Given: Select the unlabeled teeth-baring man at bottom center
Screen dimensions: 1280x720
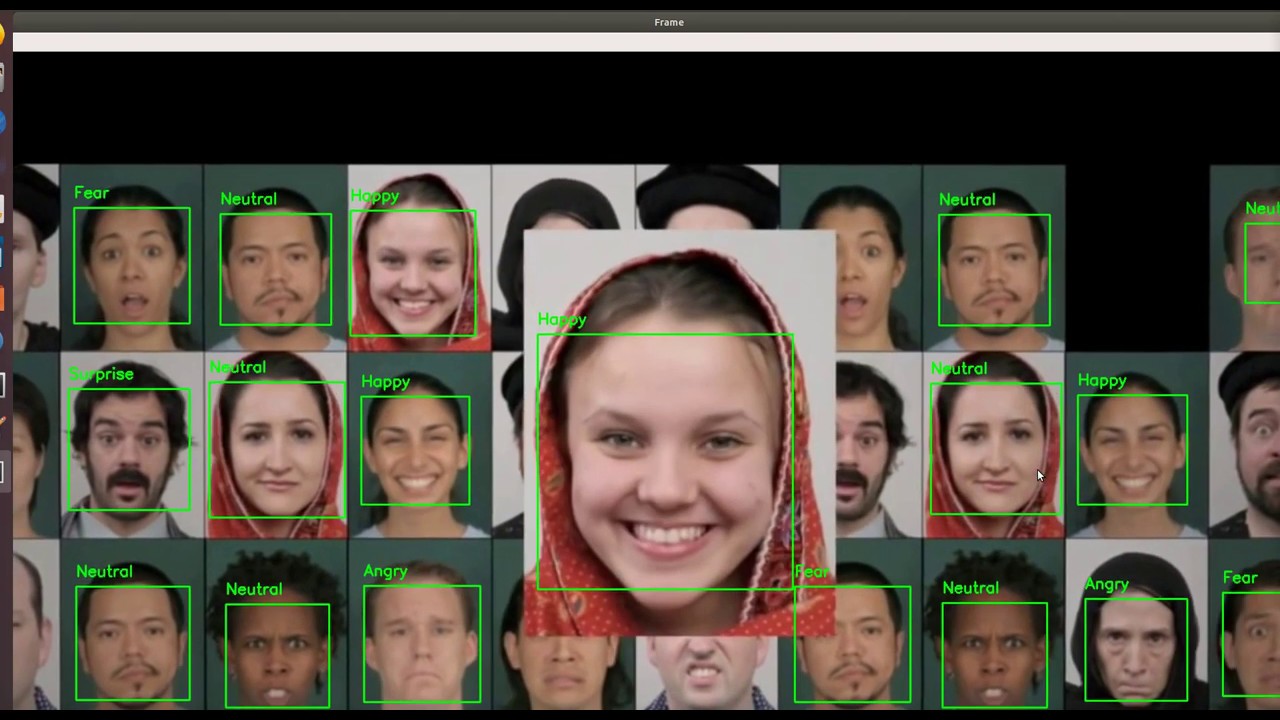Looking at the screenshot, I should [x=707, y=674].
